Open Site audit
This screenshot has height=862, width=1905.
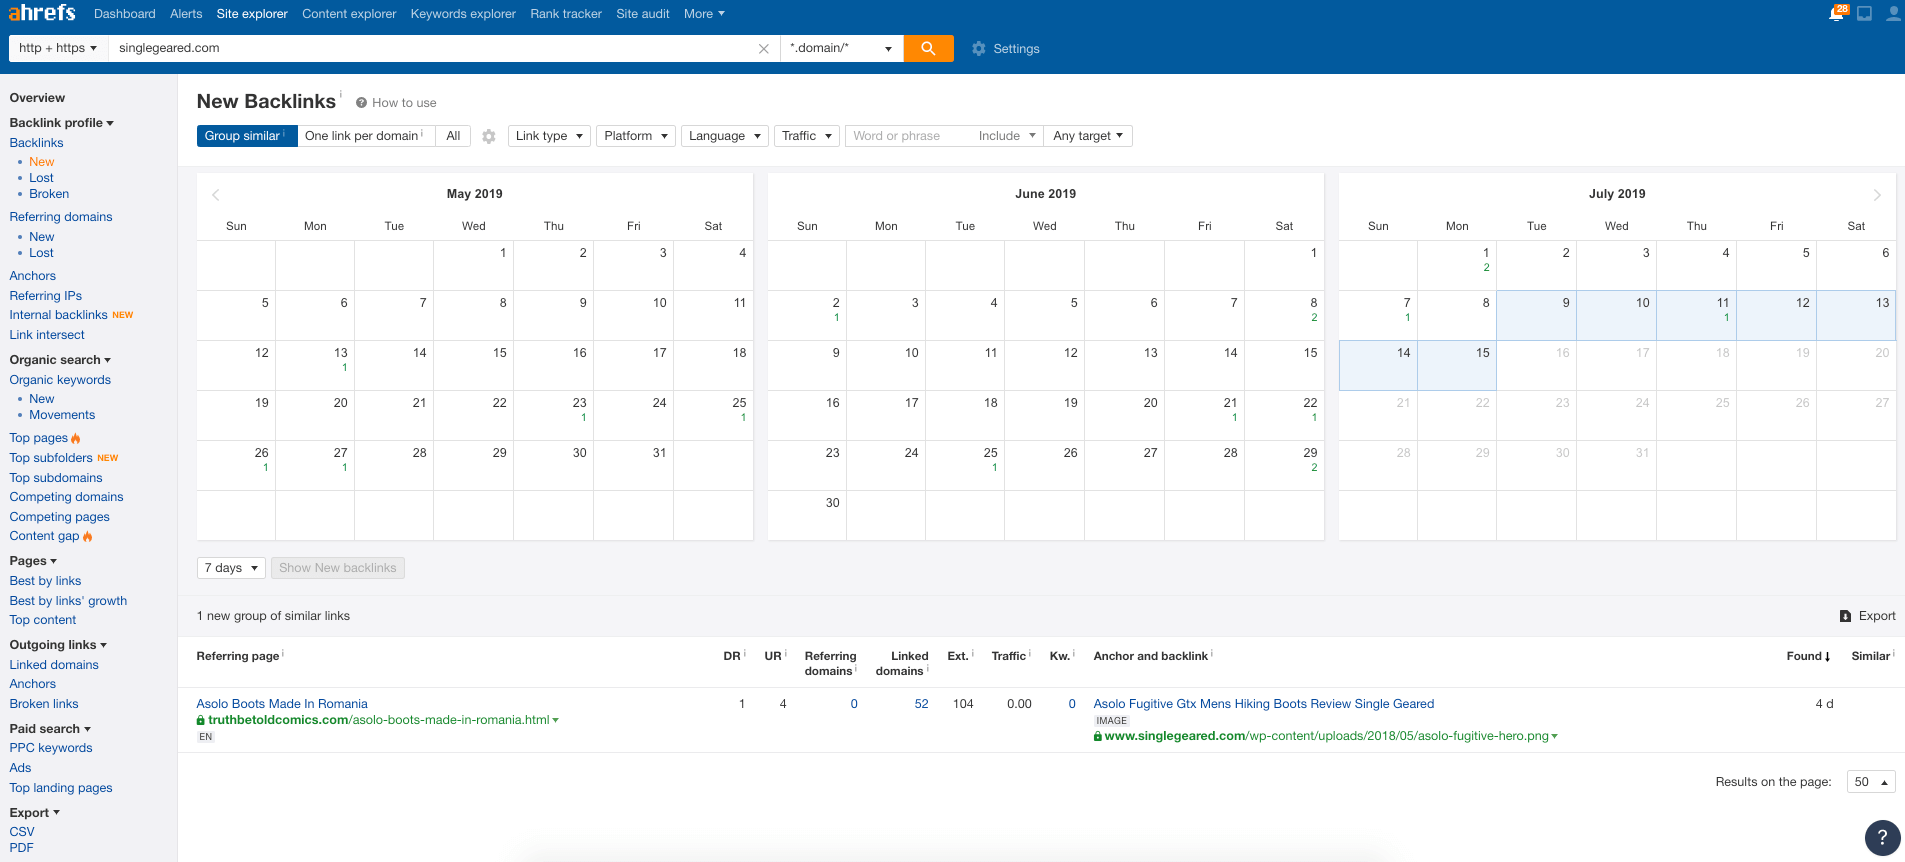pos(643,14)
